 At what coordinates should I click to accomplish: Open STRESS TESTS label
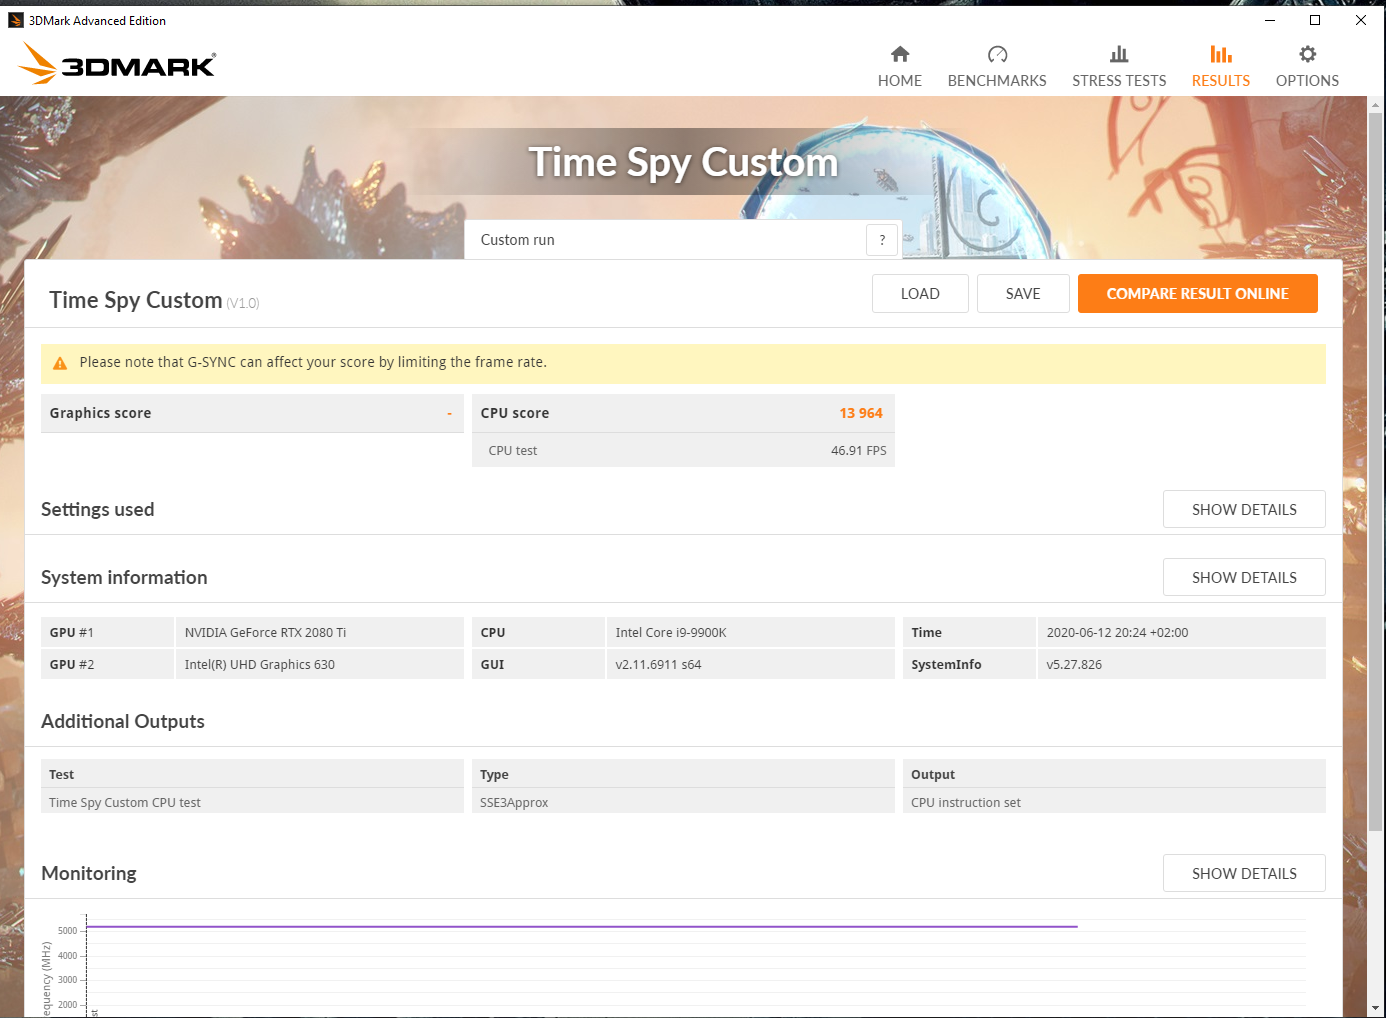(1119, 81)
